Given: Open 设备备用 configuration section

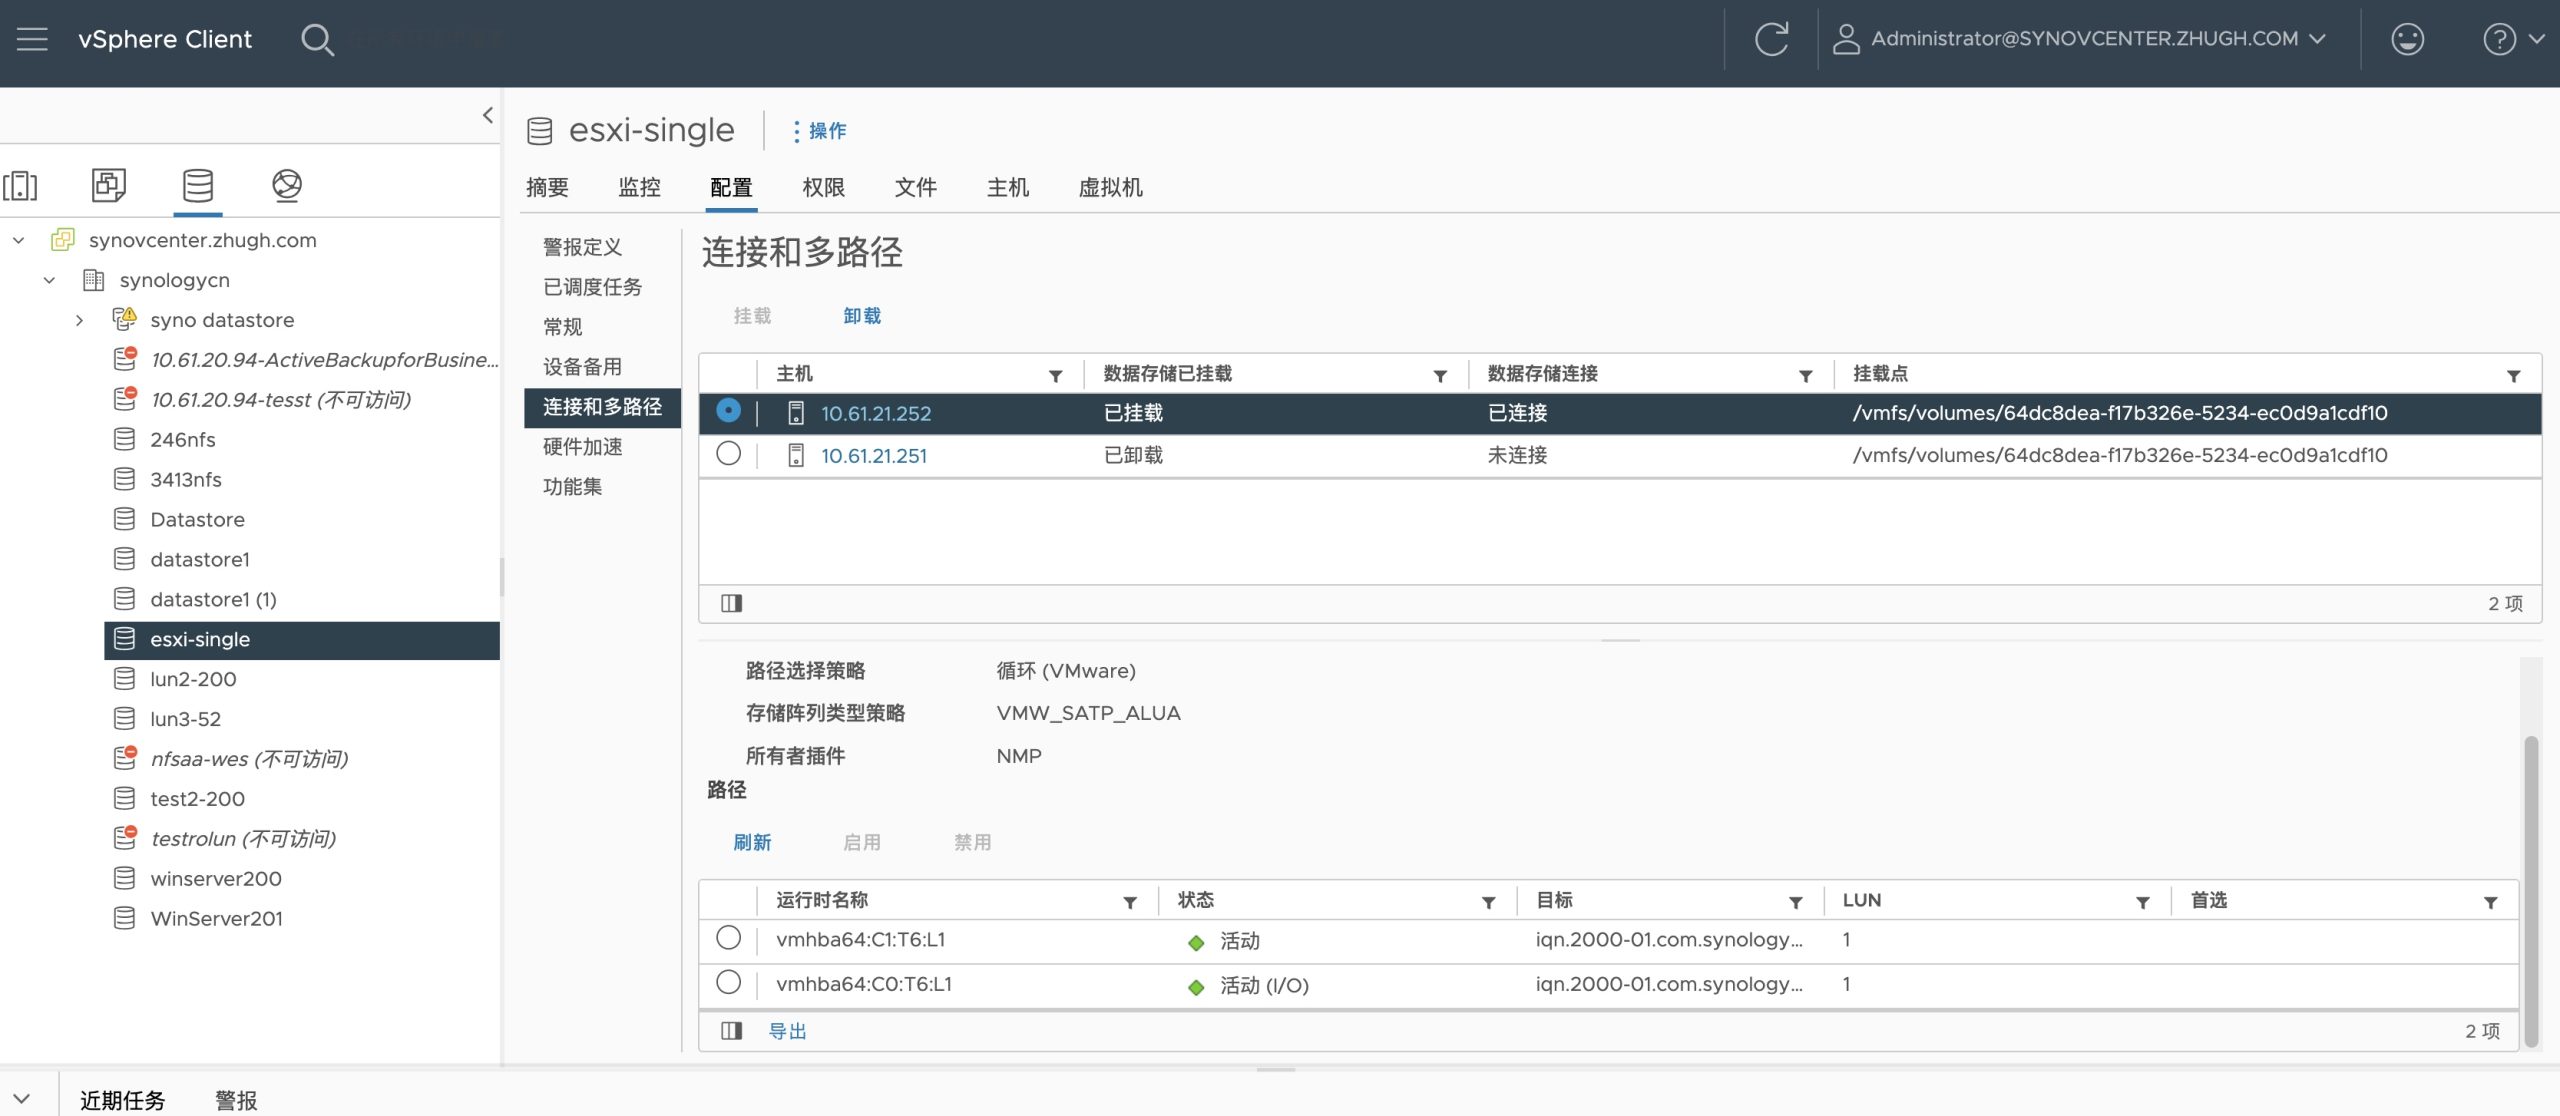Looking at the screenshot, I should pyautogui.click(x=582, y=367).
